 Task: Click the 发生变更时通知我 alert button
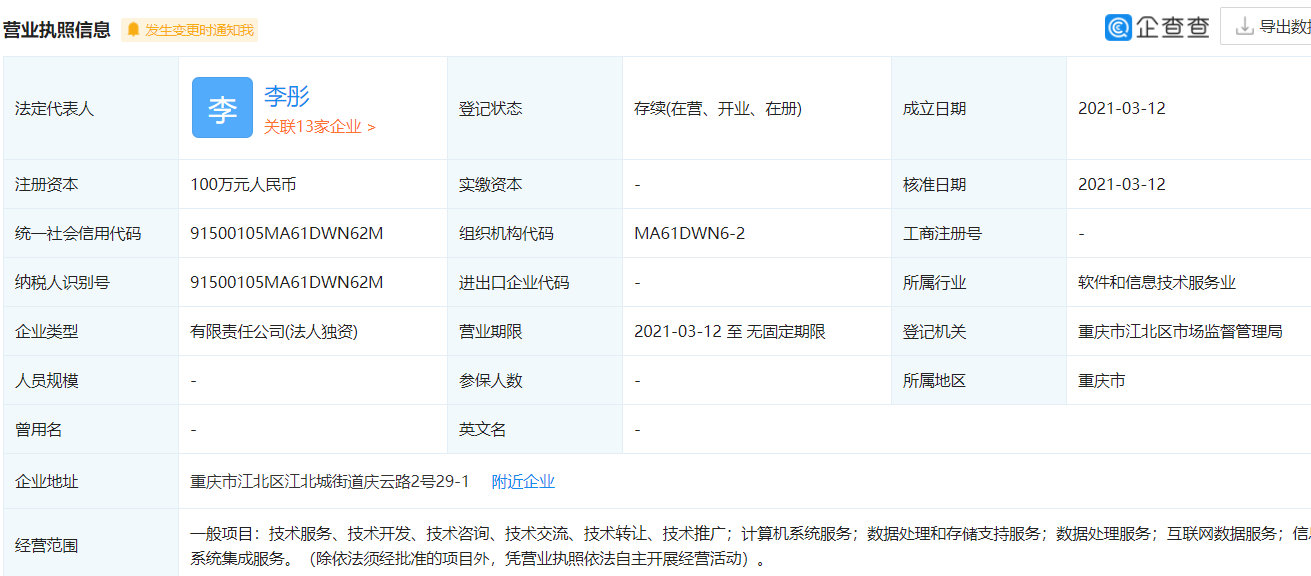(x=199, y=30)
